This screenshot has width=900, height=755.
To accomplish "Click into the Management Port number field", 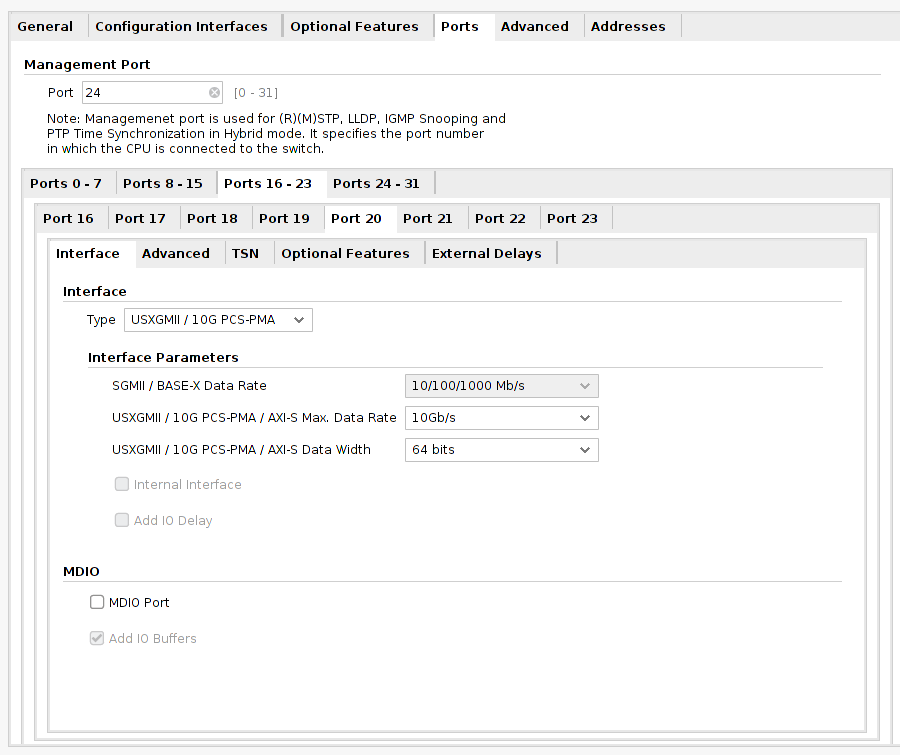I will click(x=146, y=92).
